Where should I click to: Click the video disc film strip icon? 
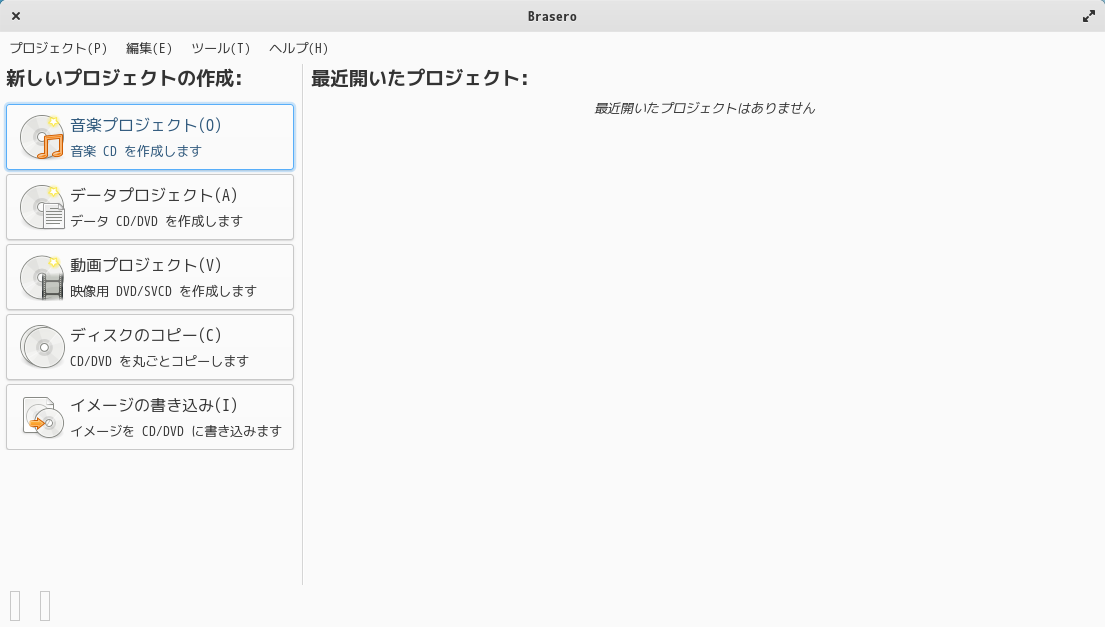tap(42, 277)
